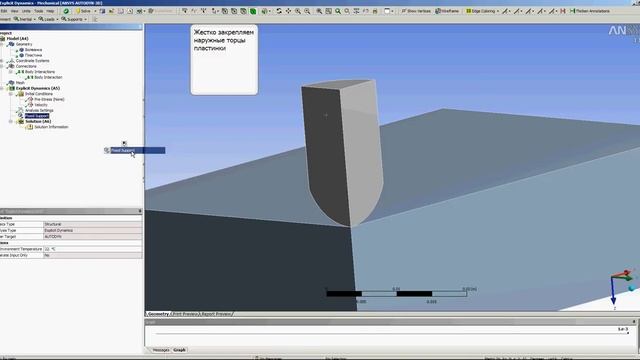Viewport: 640px width, 360px height.
Task: Select the Initial Conditions tree node
Action: point(39,93)
